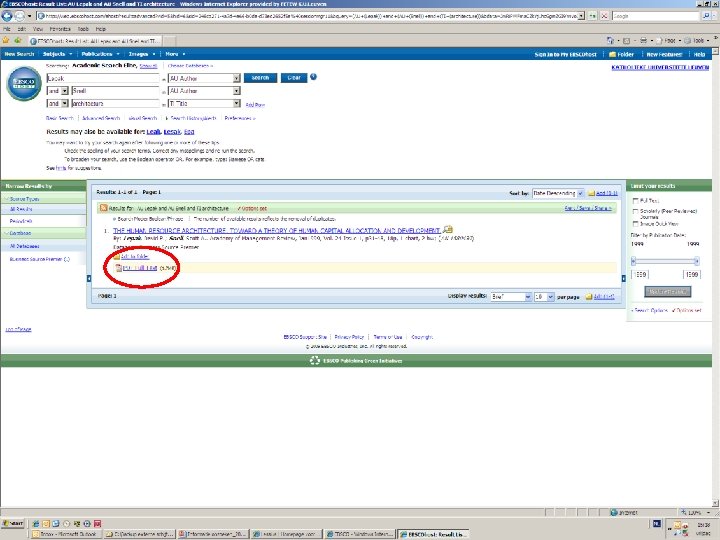Viewport: 720px width, 540px height.
Task: Click the Print toolbar icon
Action: tap(644, 40)
